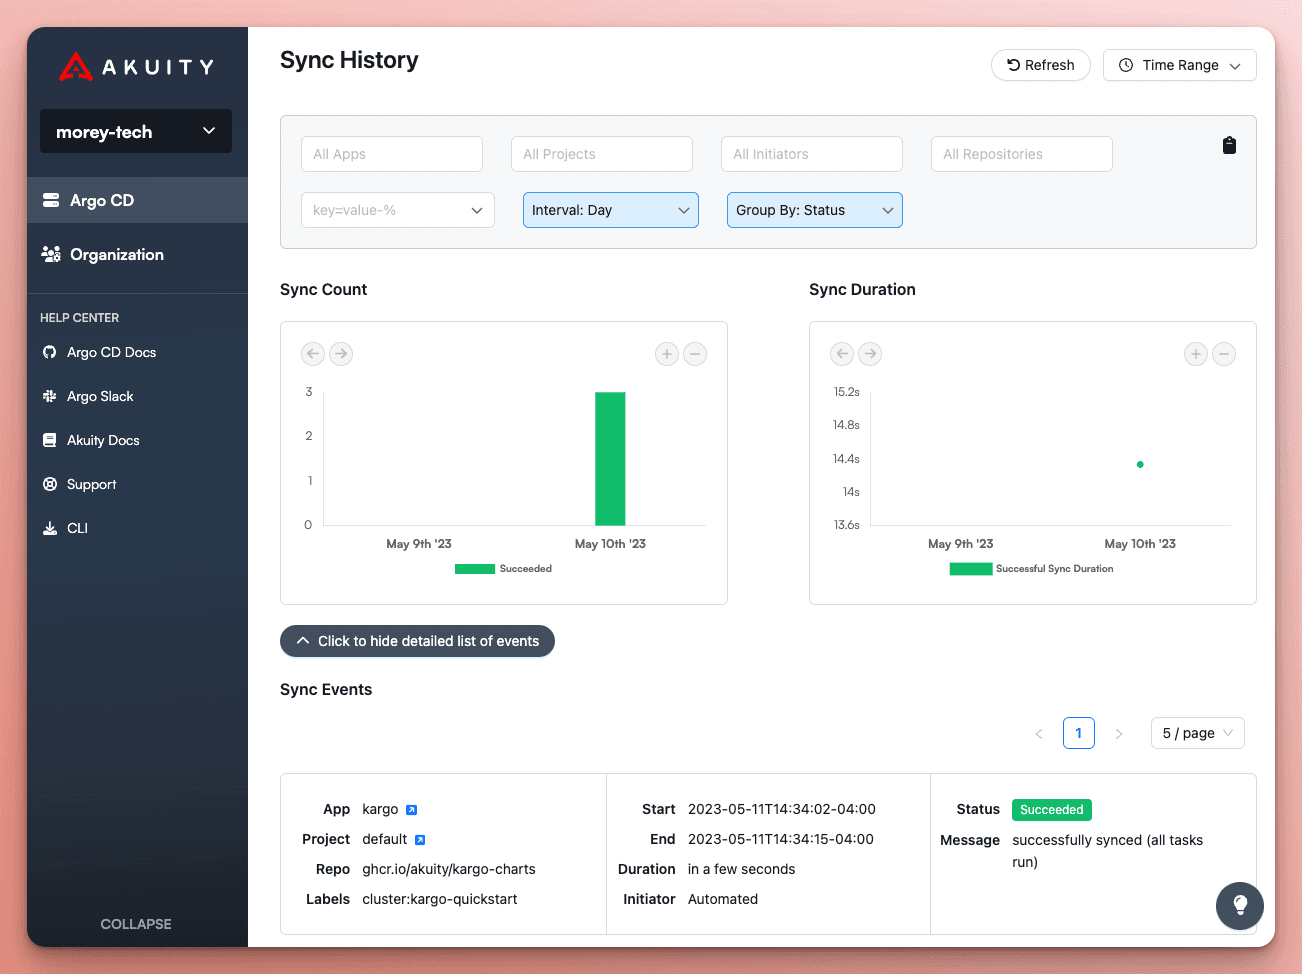Open Argo CD Docs via the GitHub icon
Screen dimensions: 1302x974
point(51,352)
